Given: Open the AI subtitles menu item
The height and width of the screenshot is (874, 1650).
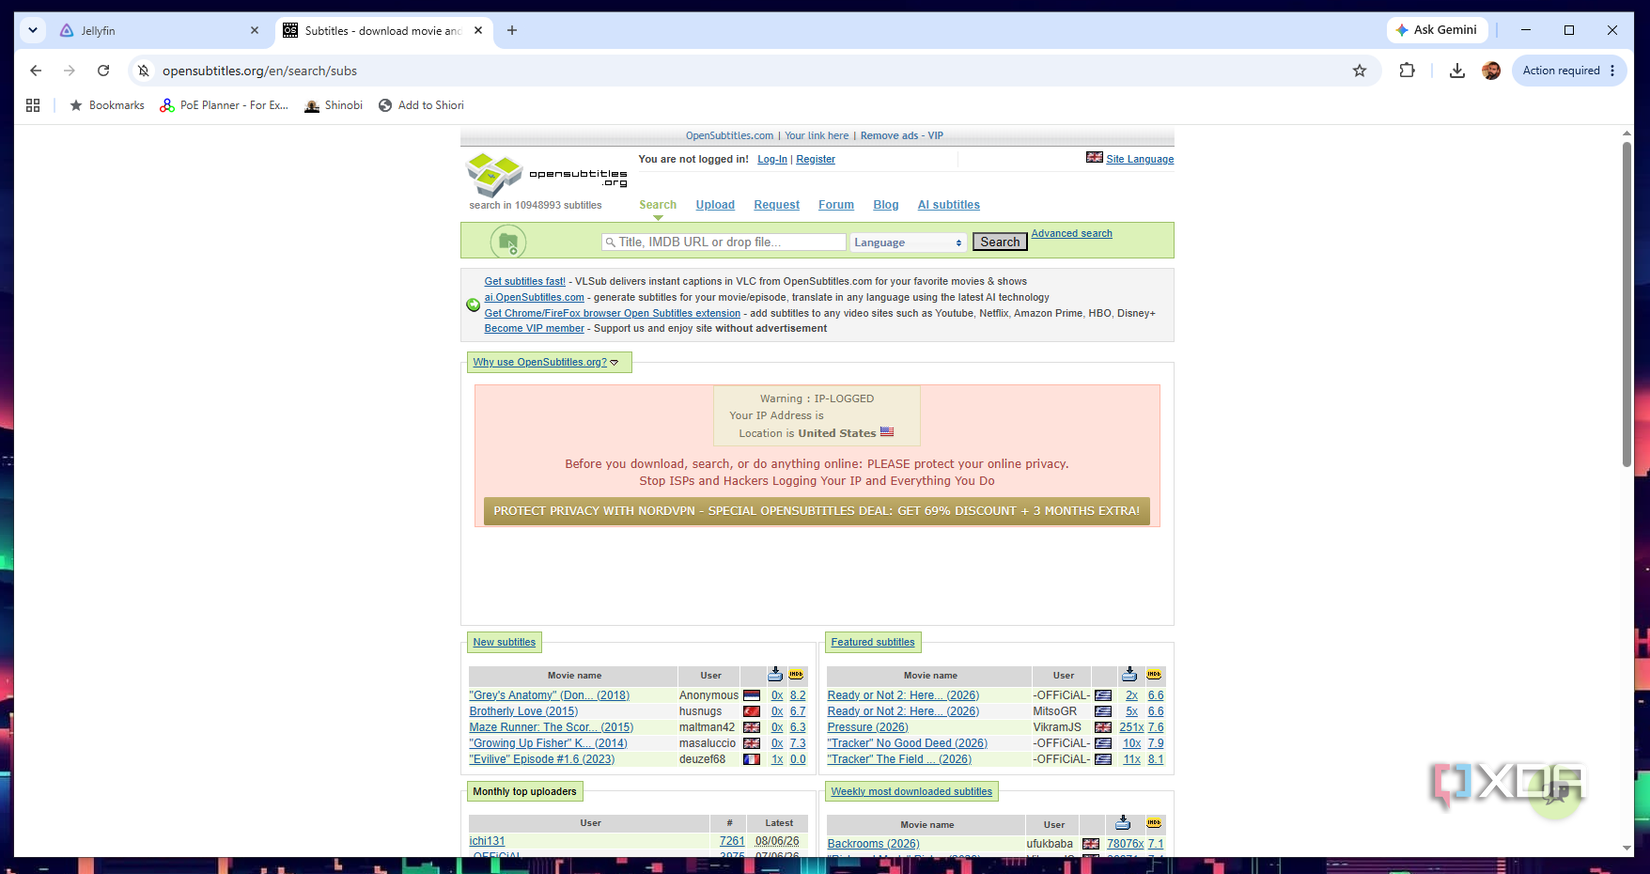Looking at the screenshot, I should [x=949, y=205].
